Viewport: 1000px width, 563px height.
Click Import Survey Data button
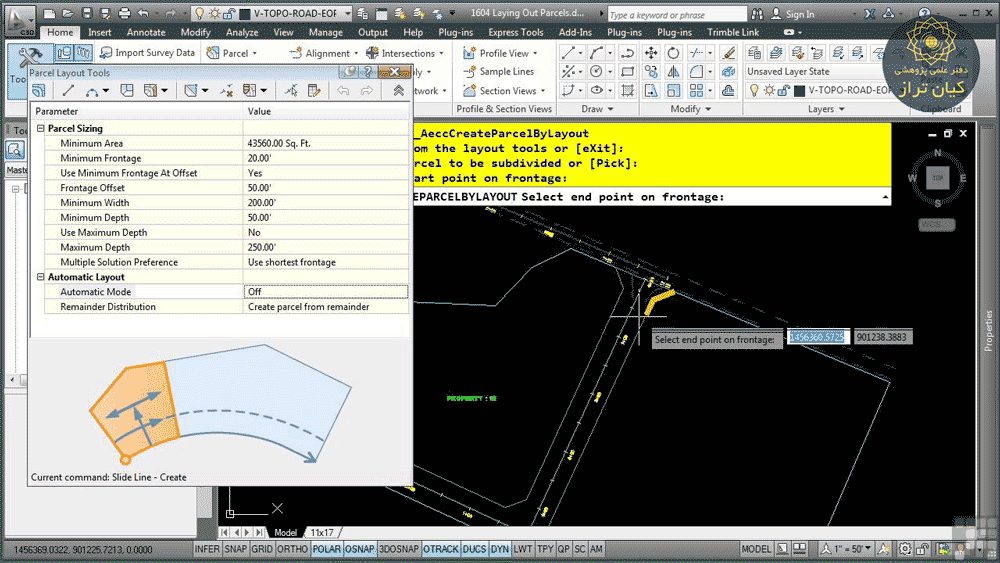pos(147,53)
